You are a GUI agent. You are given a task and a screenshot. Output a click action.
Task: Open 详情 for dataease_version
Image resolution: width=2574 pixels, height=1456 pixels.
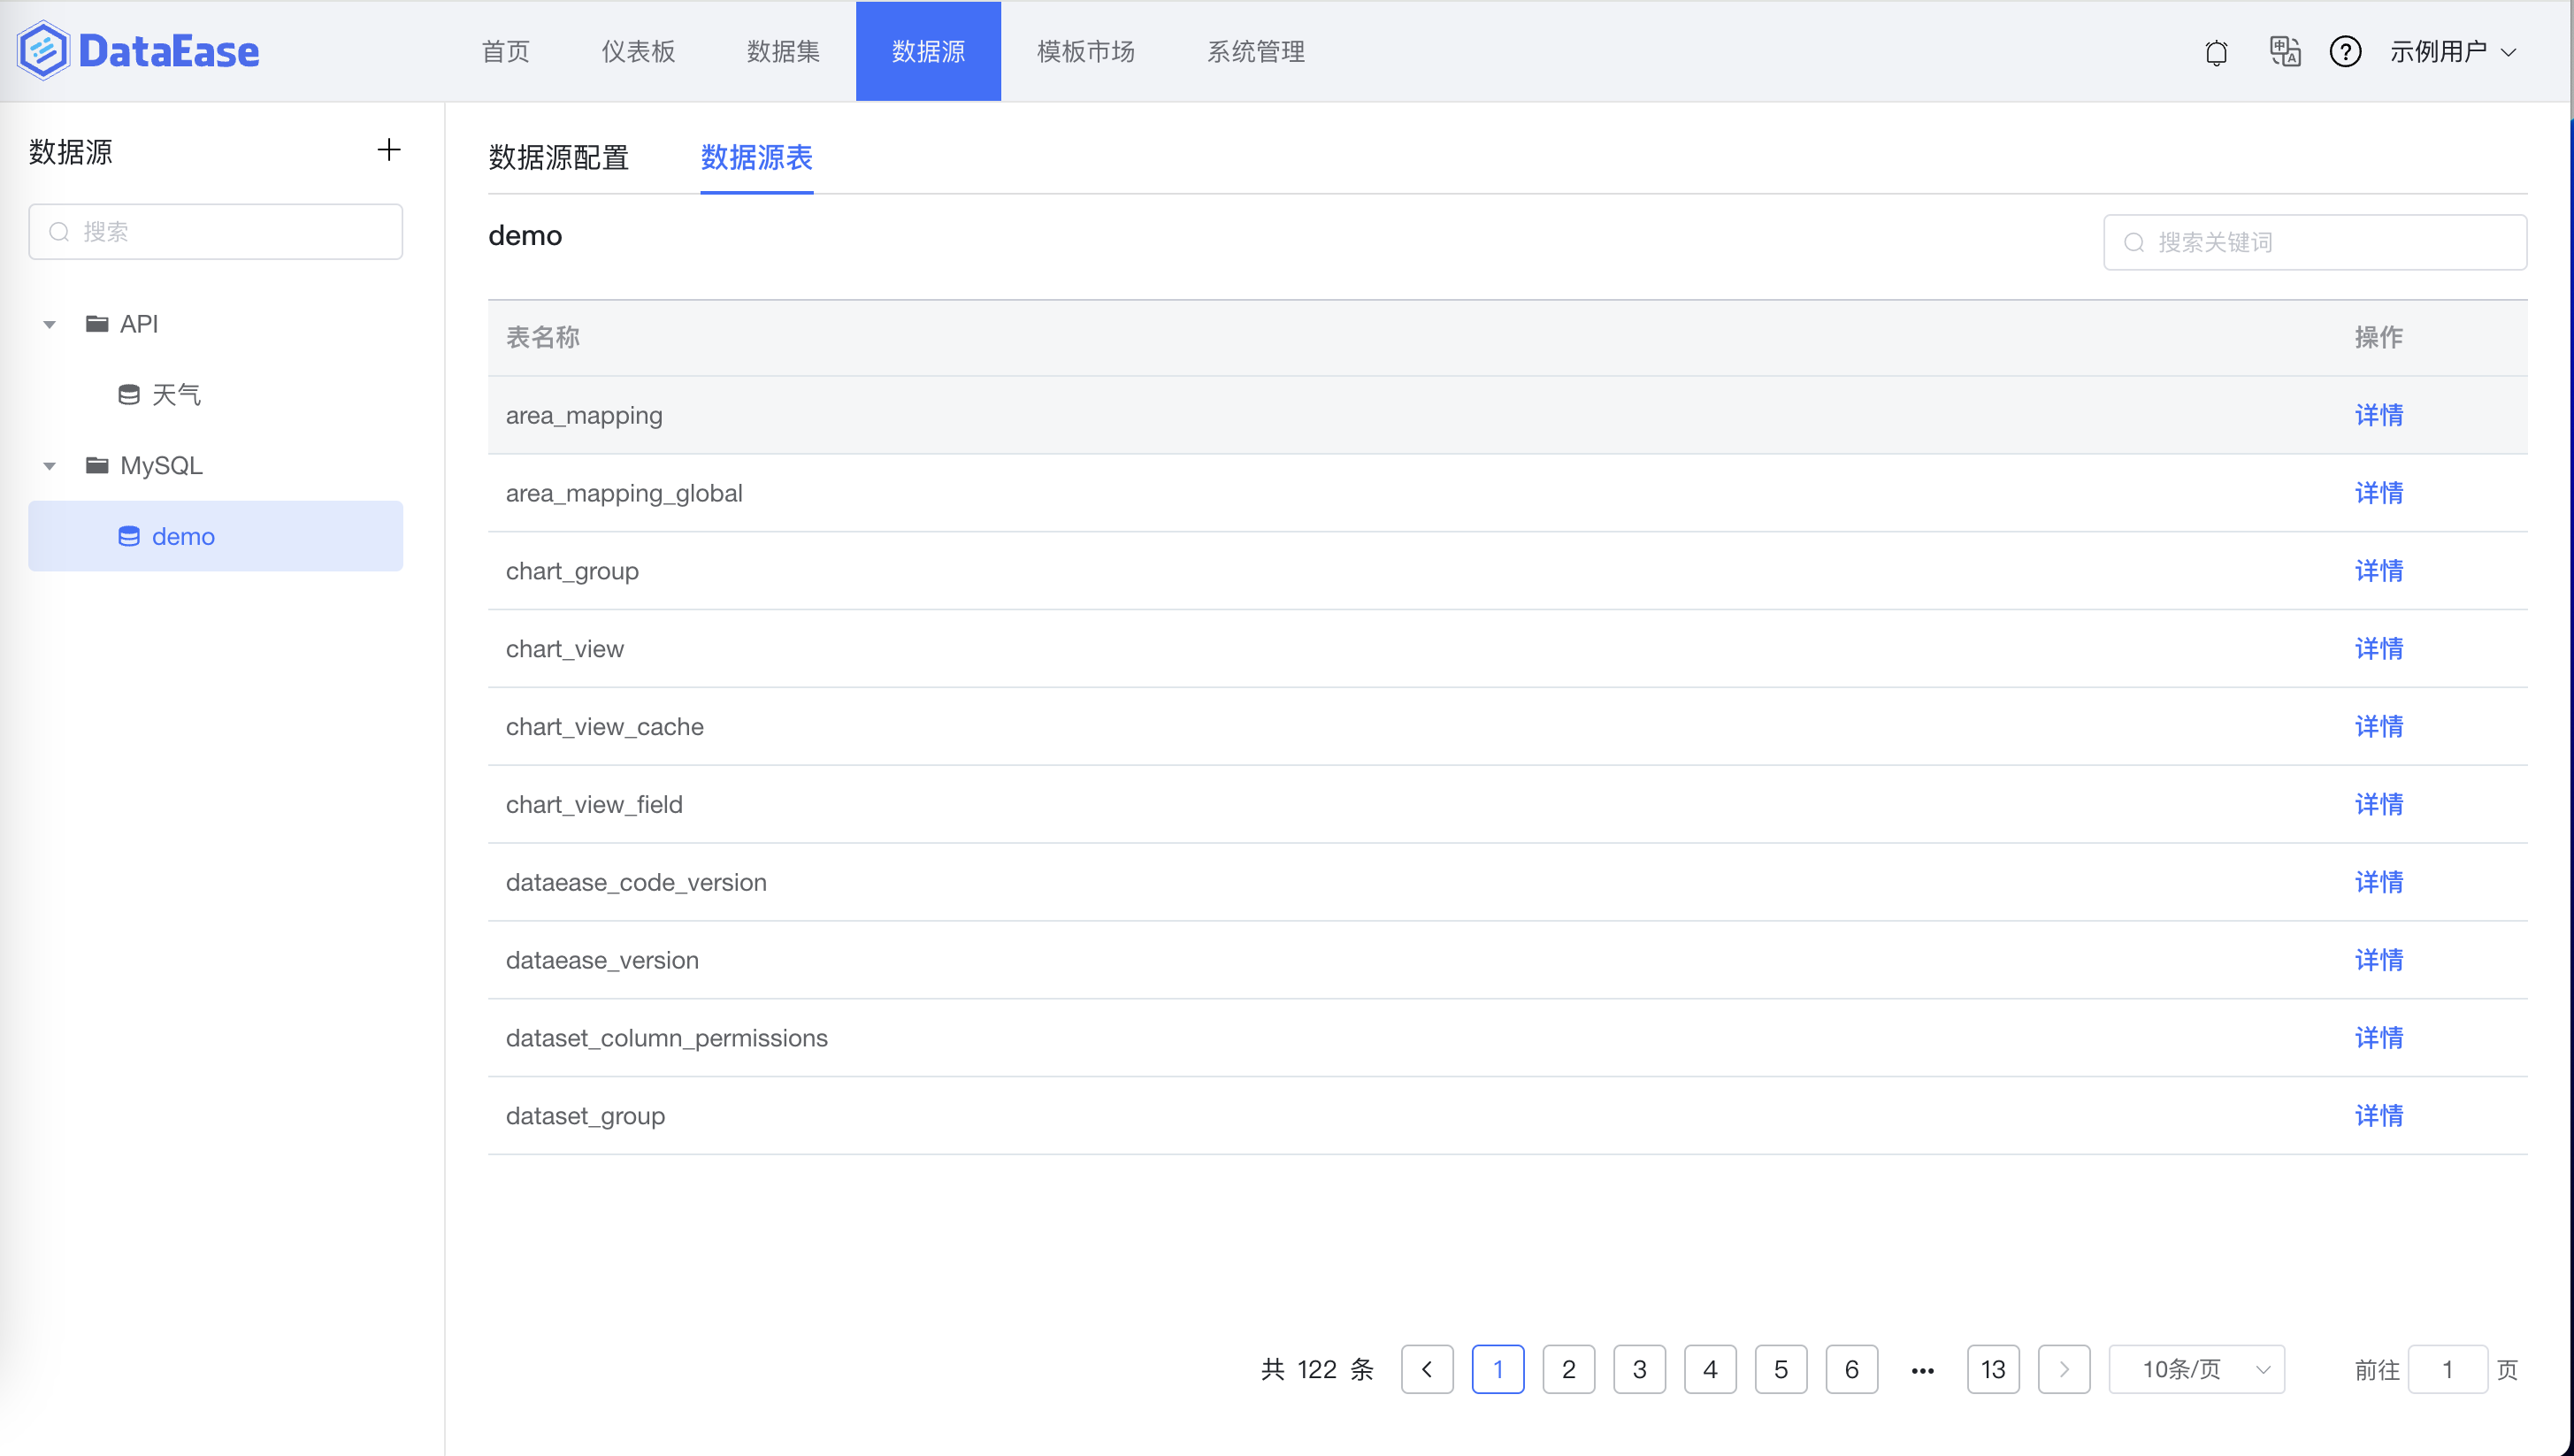pyautogui.click(x=2378, y=960)
